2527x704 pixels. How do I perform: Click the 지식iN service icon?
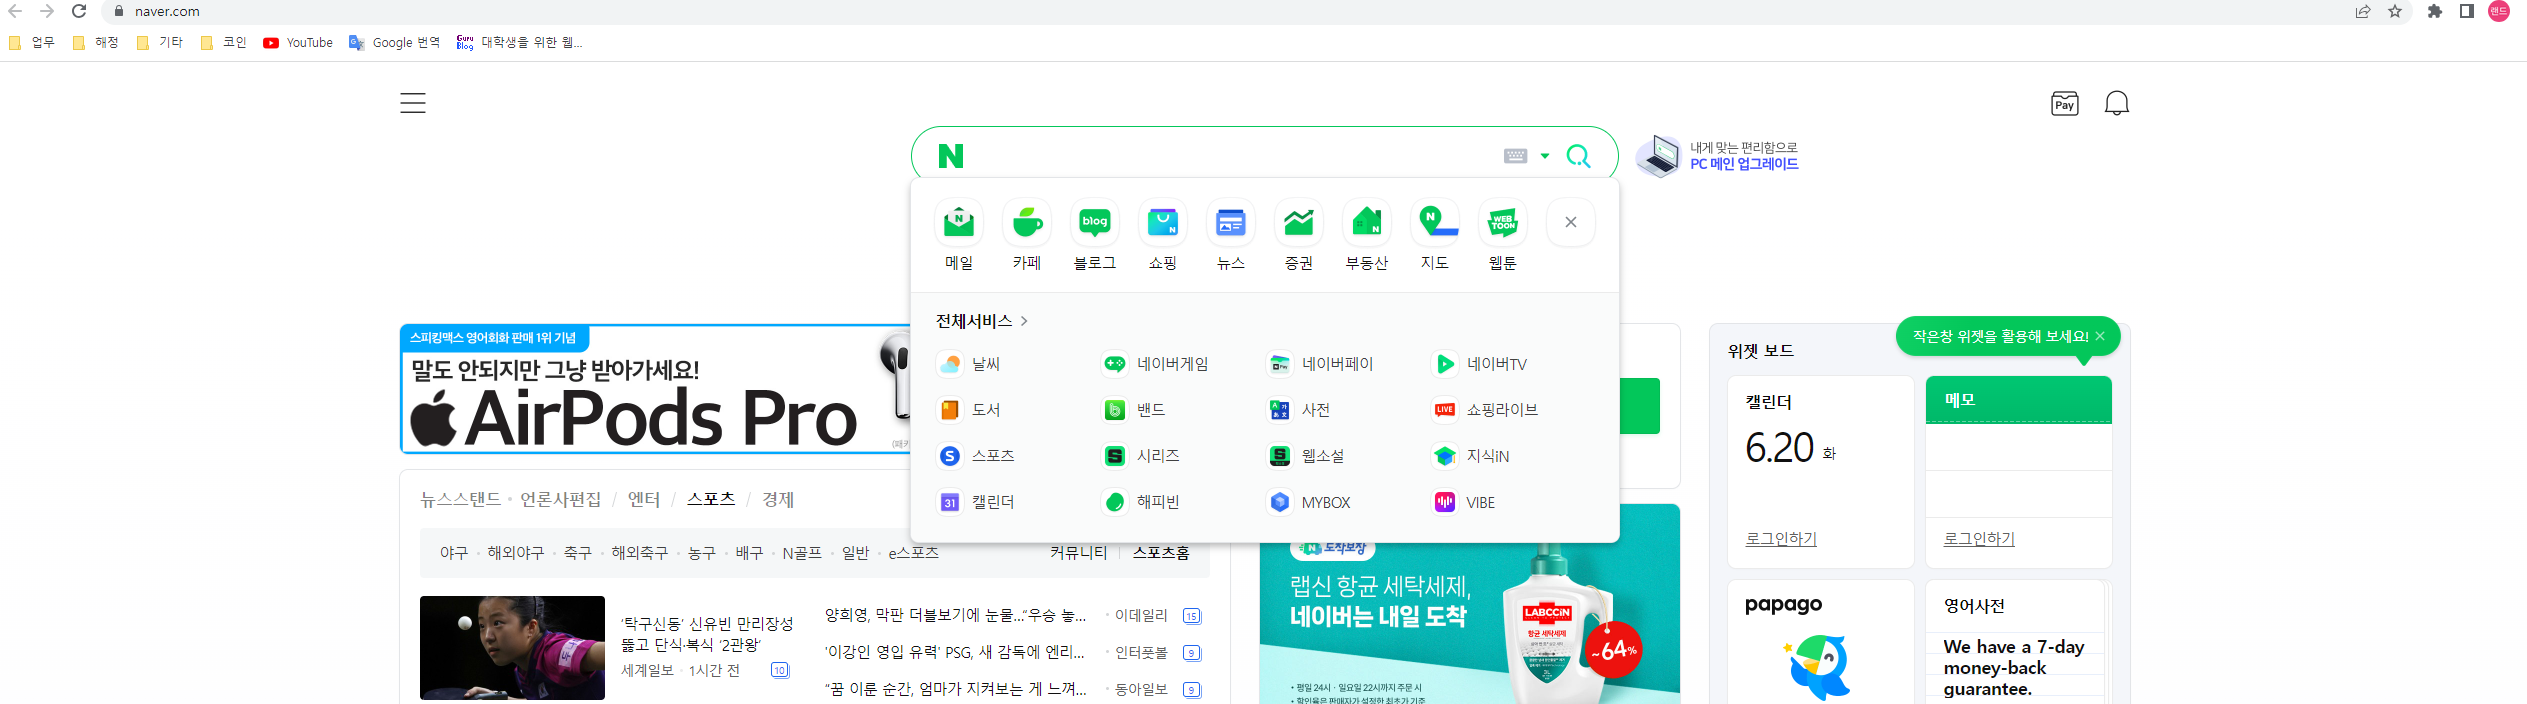pyautogui.click(x=1445, y=456)
